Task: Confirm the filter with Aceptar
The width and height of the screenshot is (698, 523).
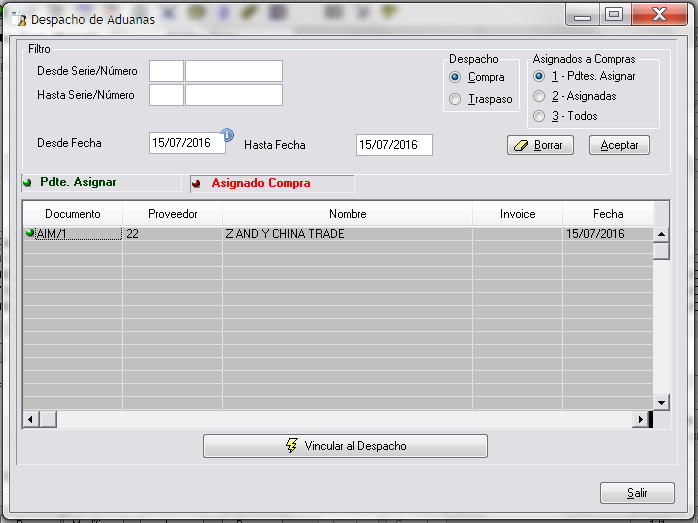Action: [619, 145]
